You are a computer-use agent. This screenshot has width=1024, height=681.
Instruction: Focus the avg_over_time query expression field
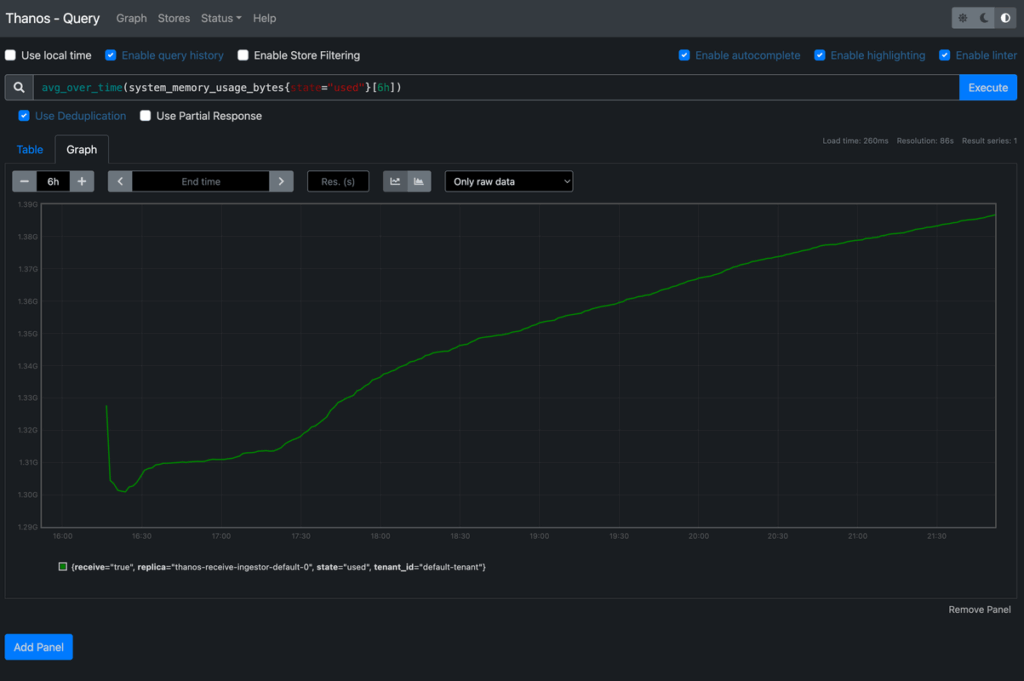coord(496,87)
